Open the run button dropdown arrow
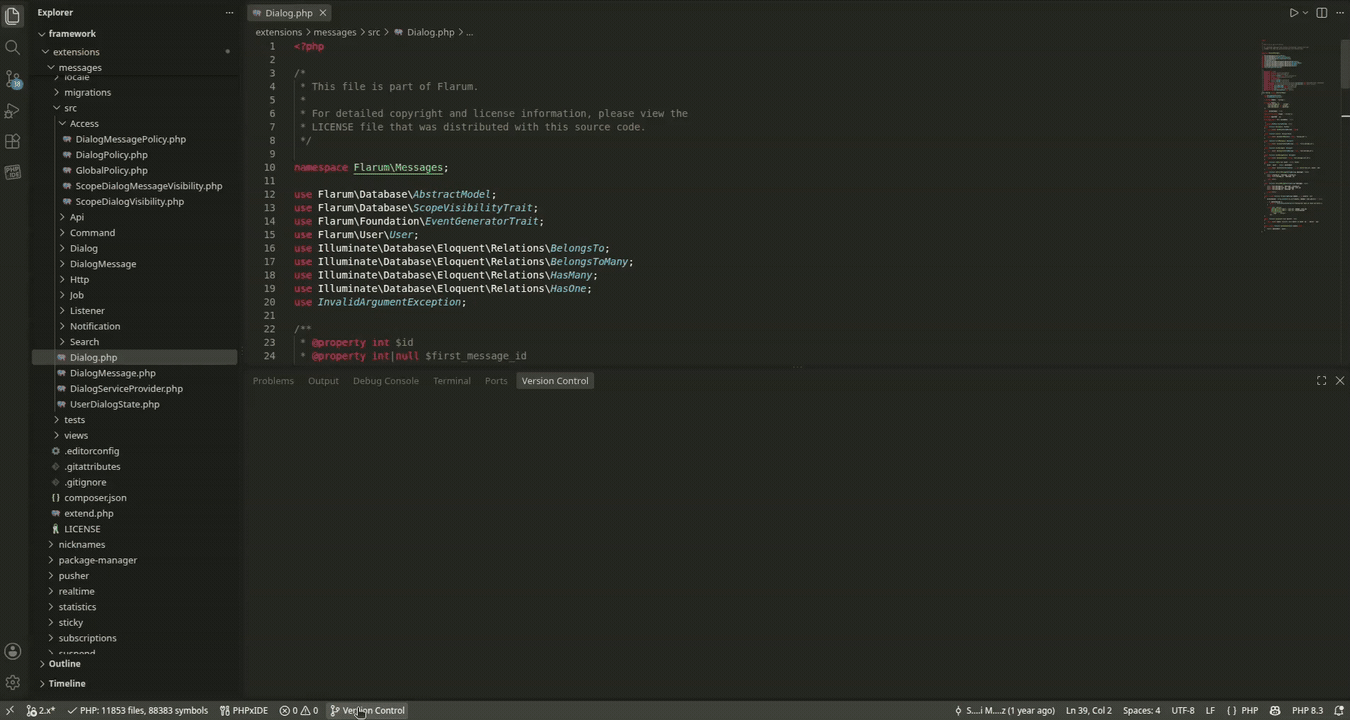The height and width of the screenshot is (720, 1350). pos(1305,13)
